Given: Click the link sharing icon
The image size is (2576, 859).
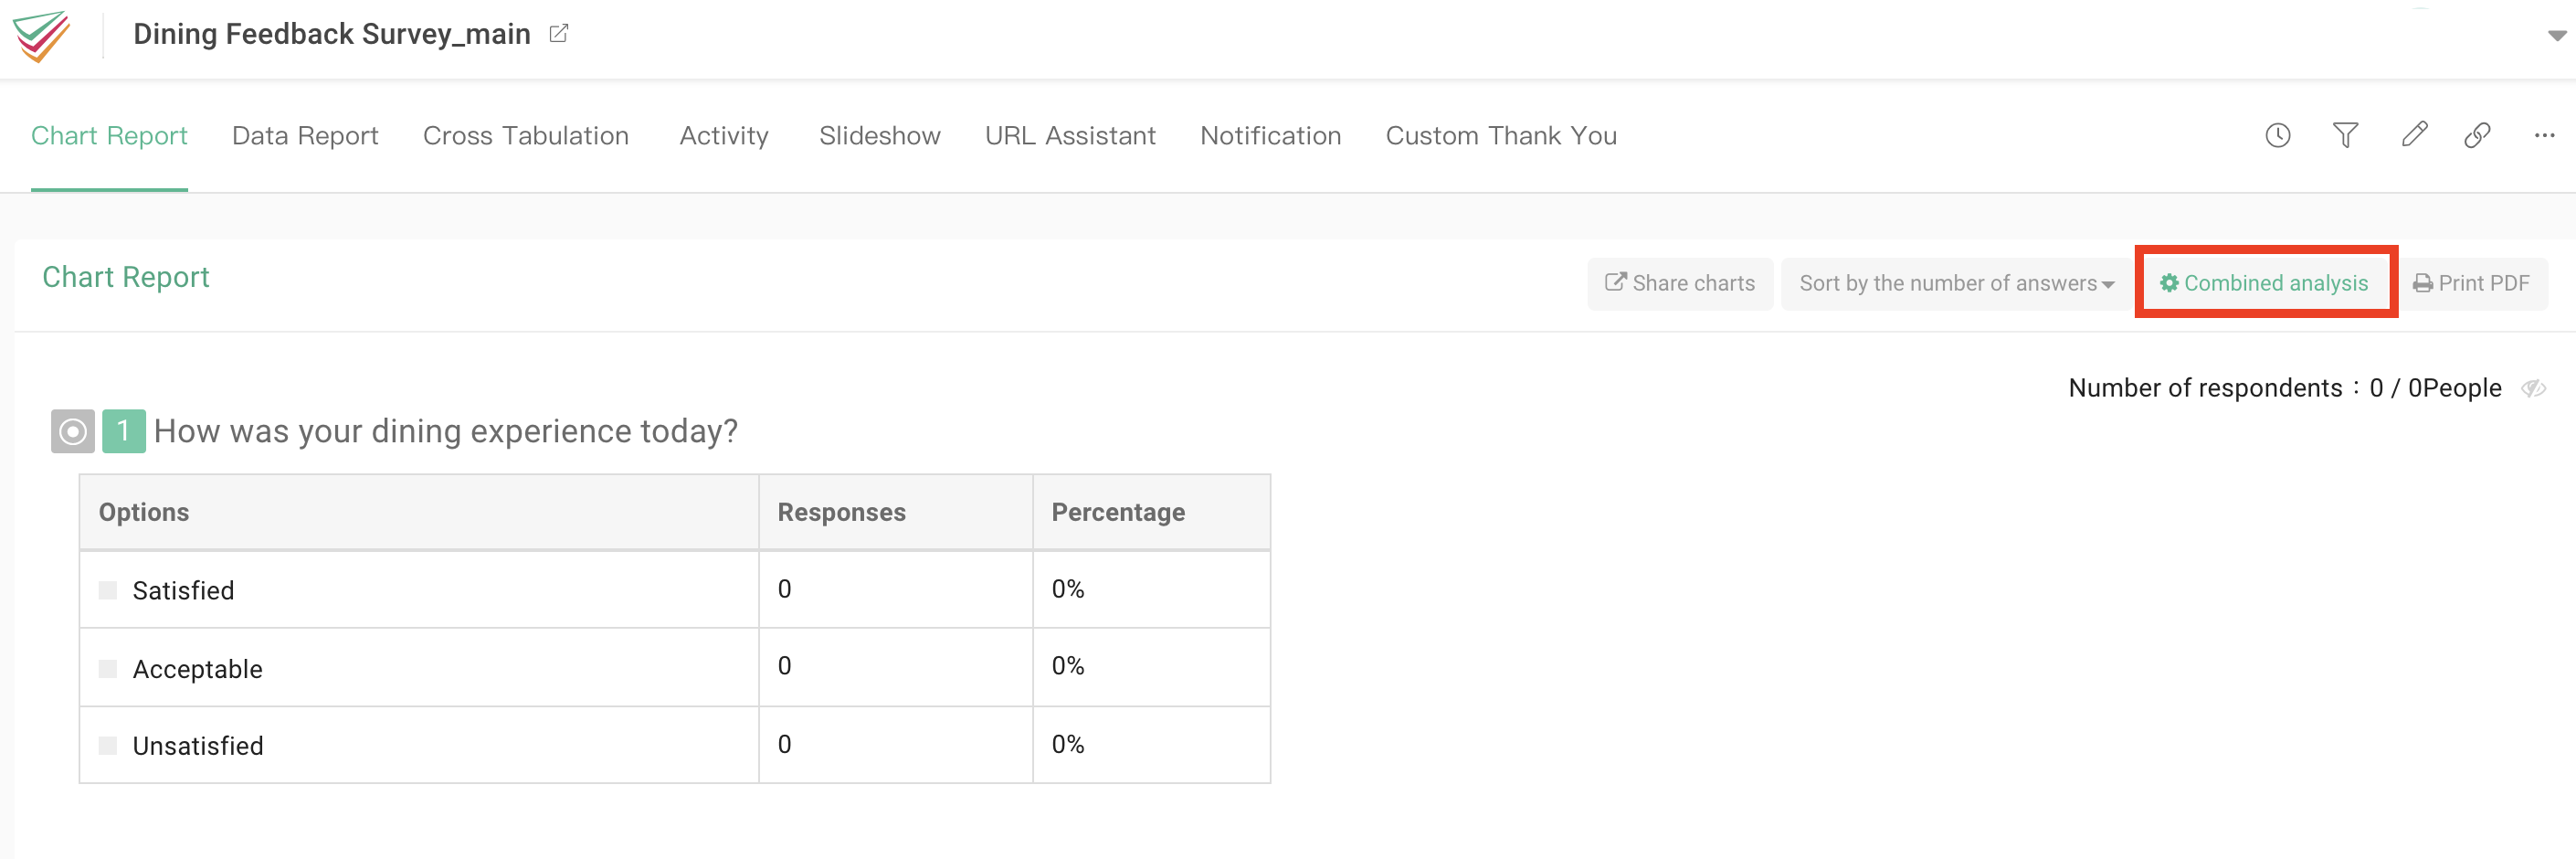Looking at the screenshot, I should click(2478, 135).
